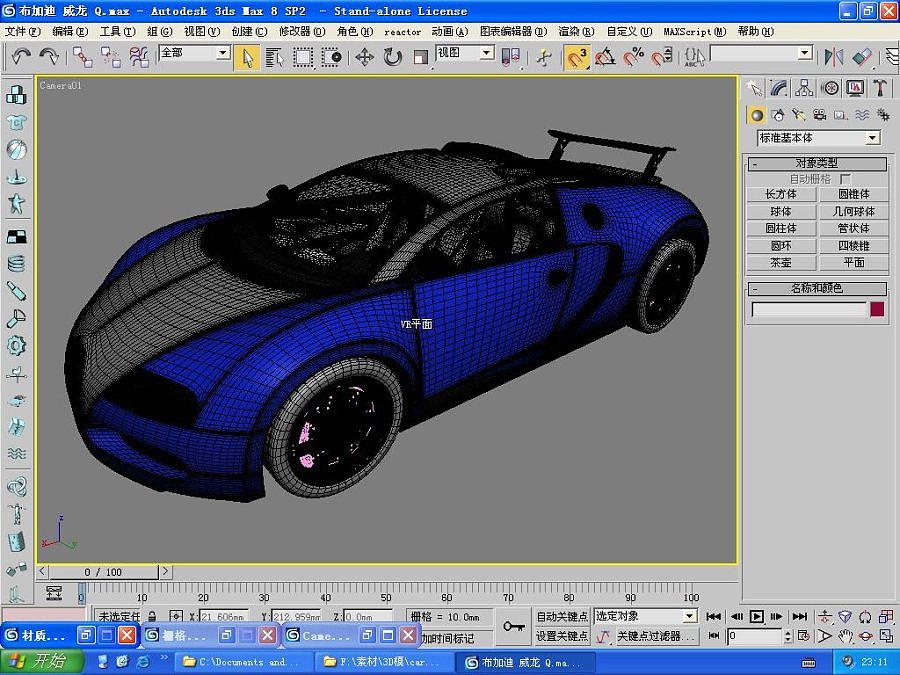Activate the Select and Link tool

[83, 57]
